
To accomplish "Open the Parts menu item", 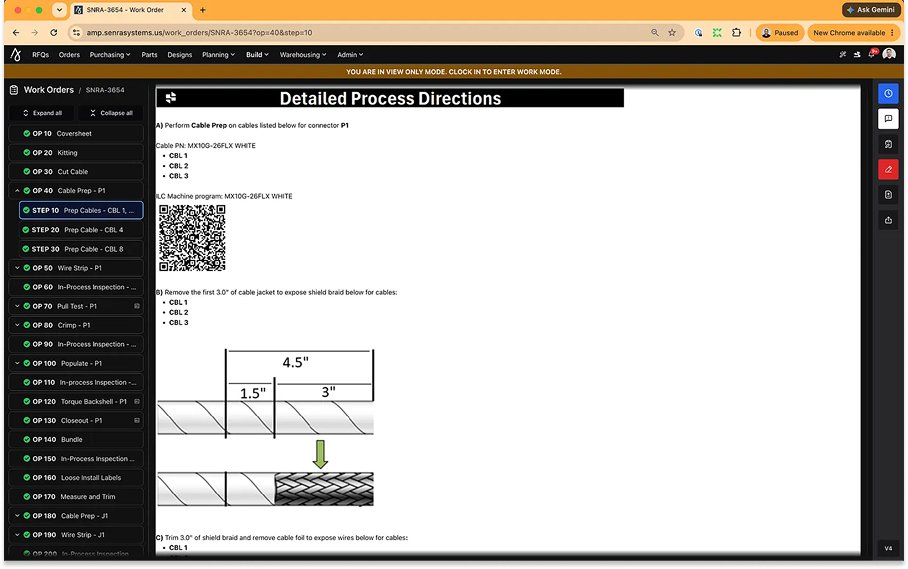I will tap(149, 54).
